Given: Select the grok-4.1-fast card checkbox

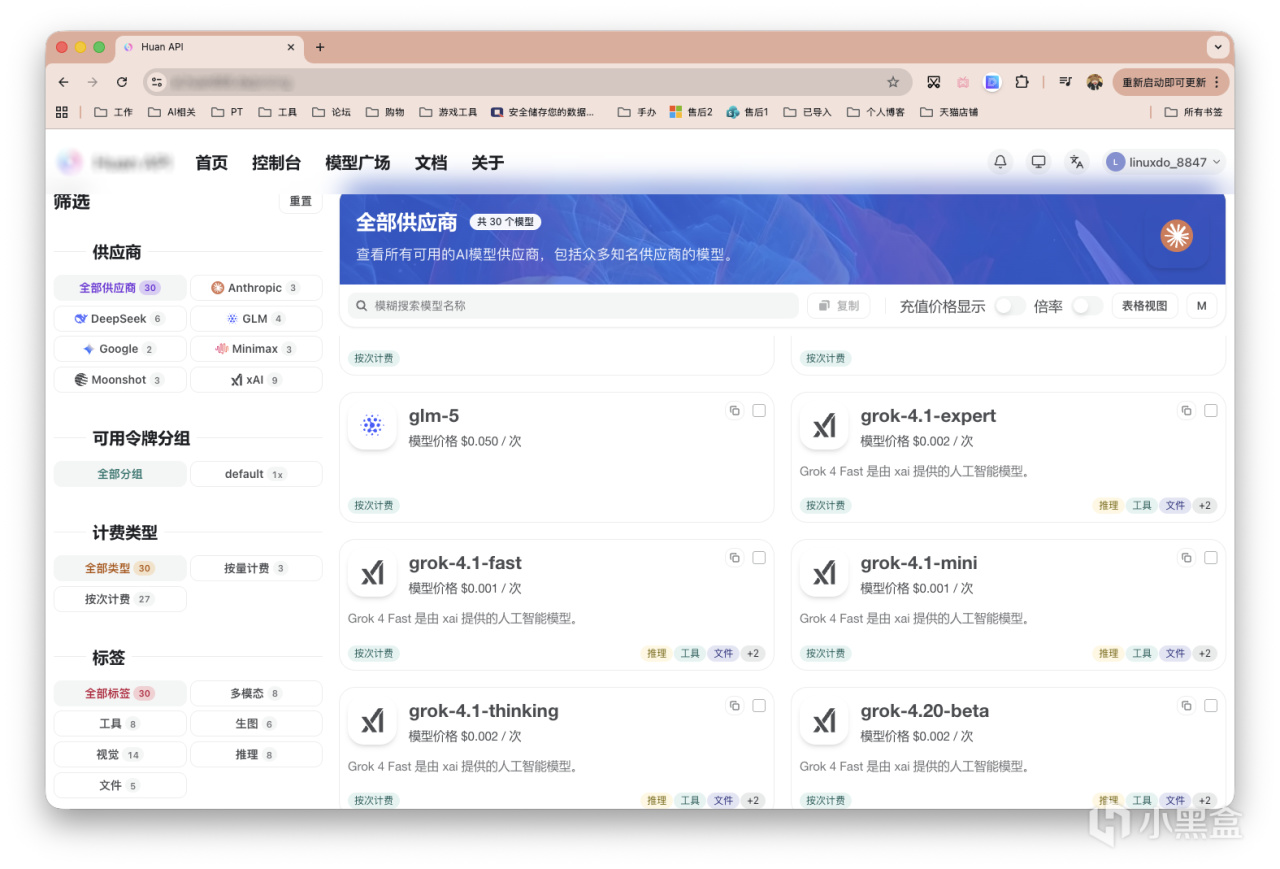Looking at the screenshot, I should tap(759, 557).
